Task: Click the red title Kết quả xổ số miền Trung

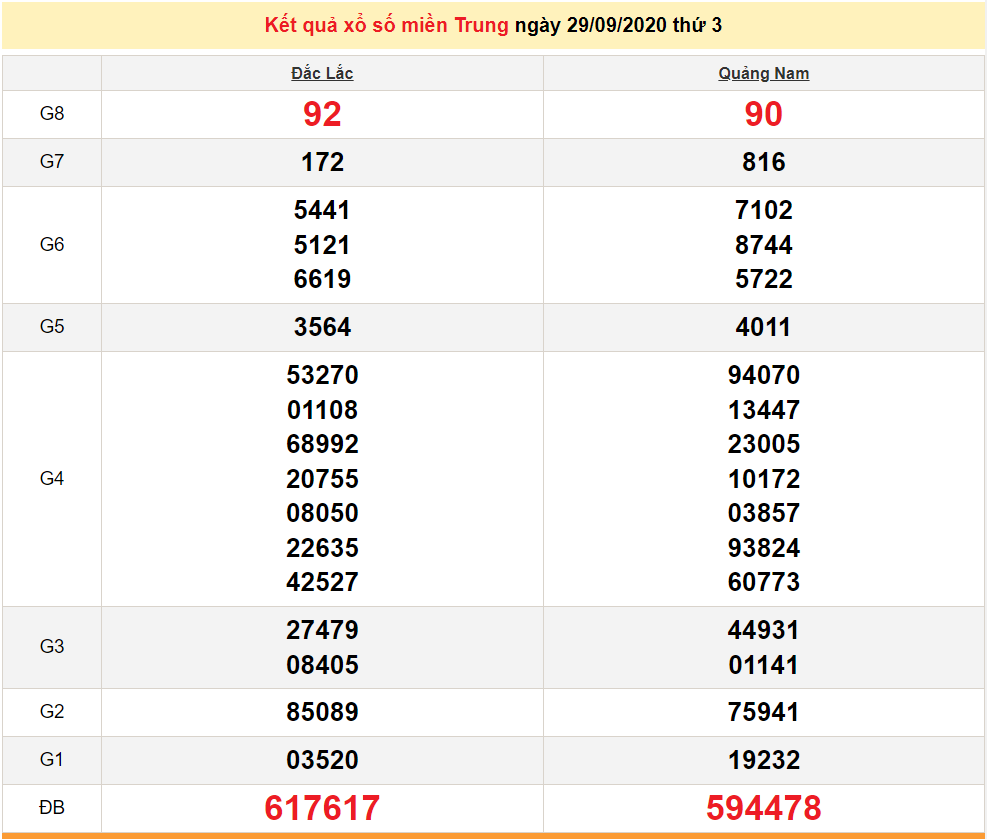Action: tap(386, 25)
